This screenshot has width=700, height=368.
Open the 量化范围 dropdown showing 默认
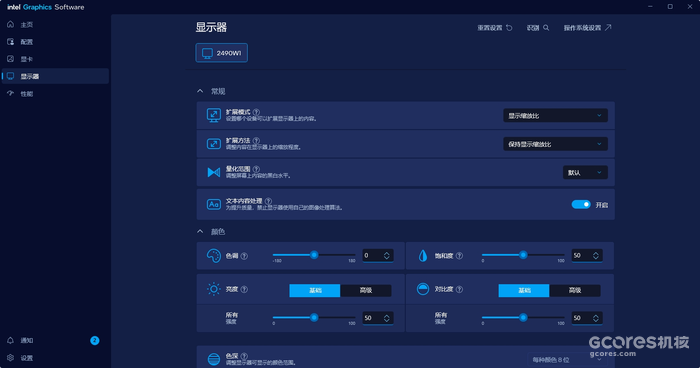point(585,172)
